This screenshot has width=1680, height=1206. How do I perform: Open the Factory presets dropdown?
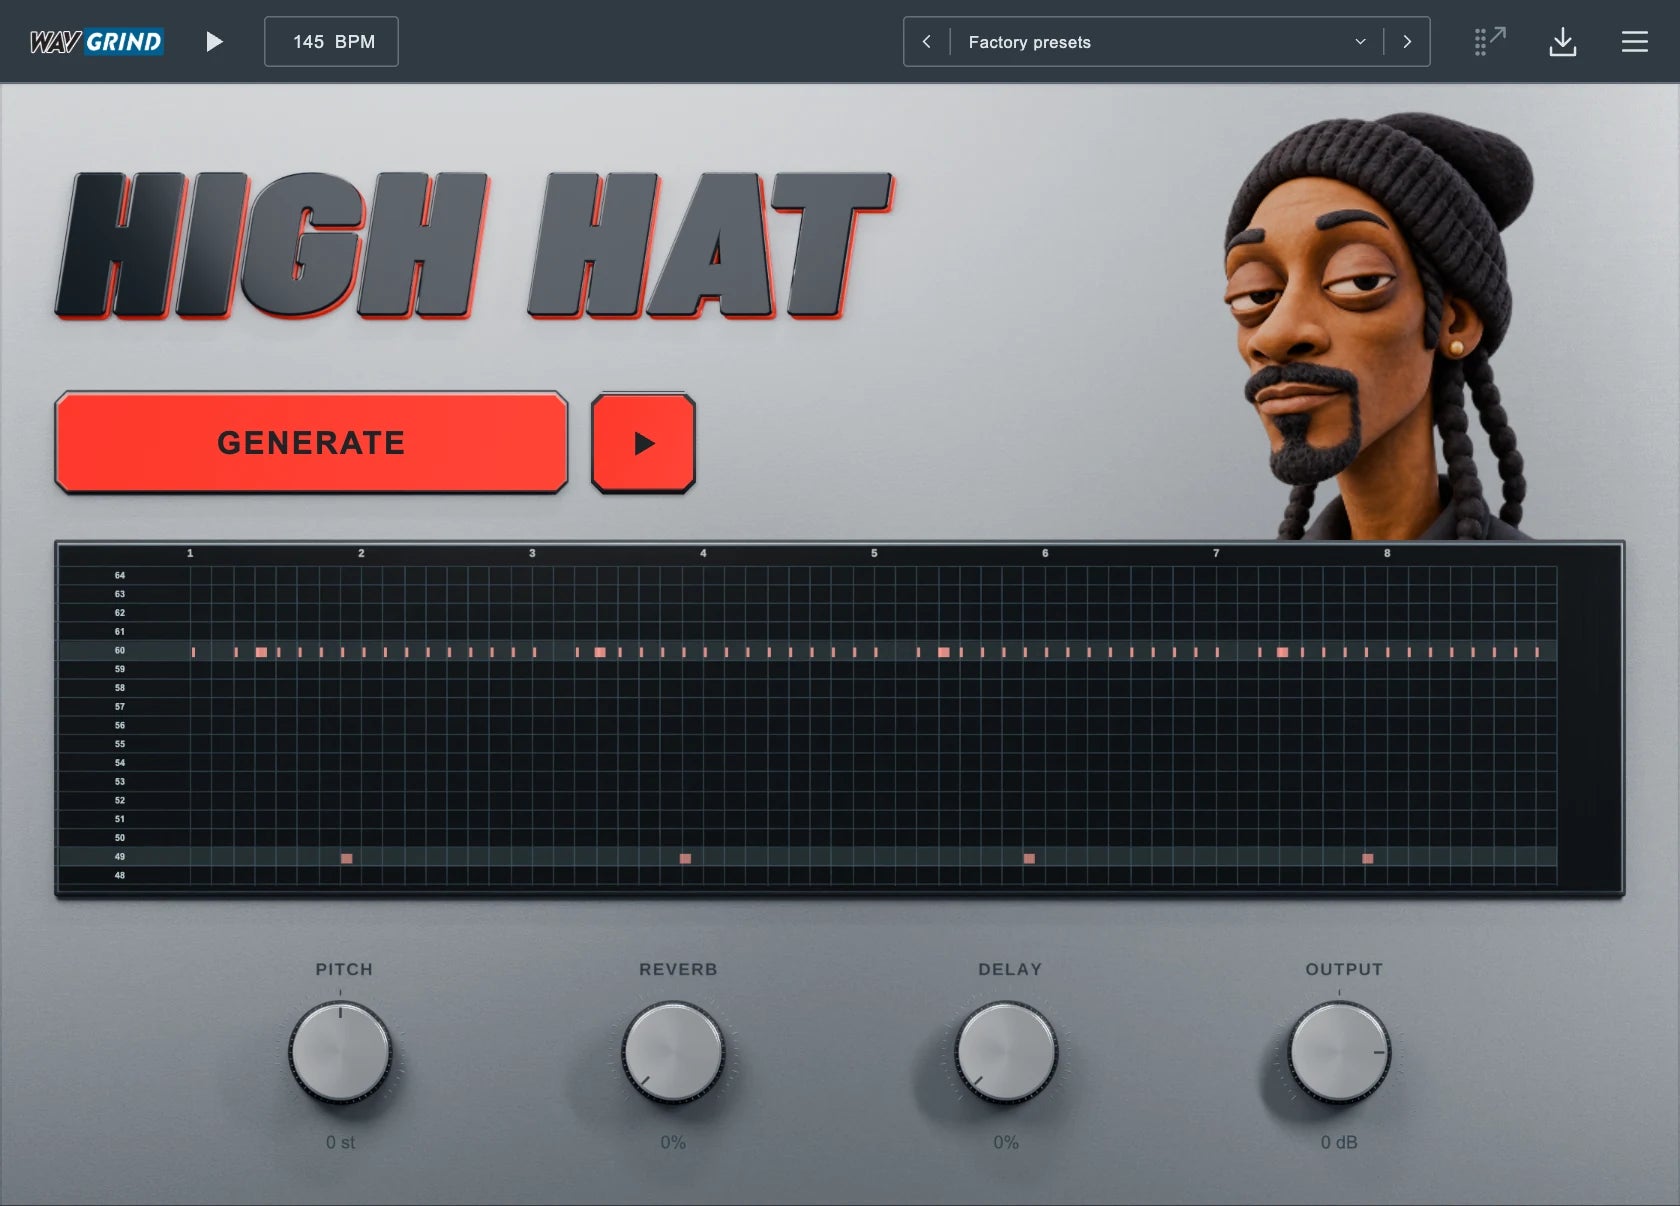[x=1166, y=42]
